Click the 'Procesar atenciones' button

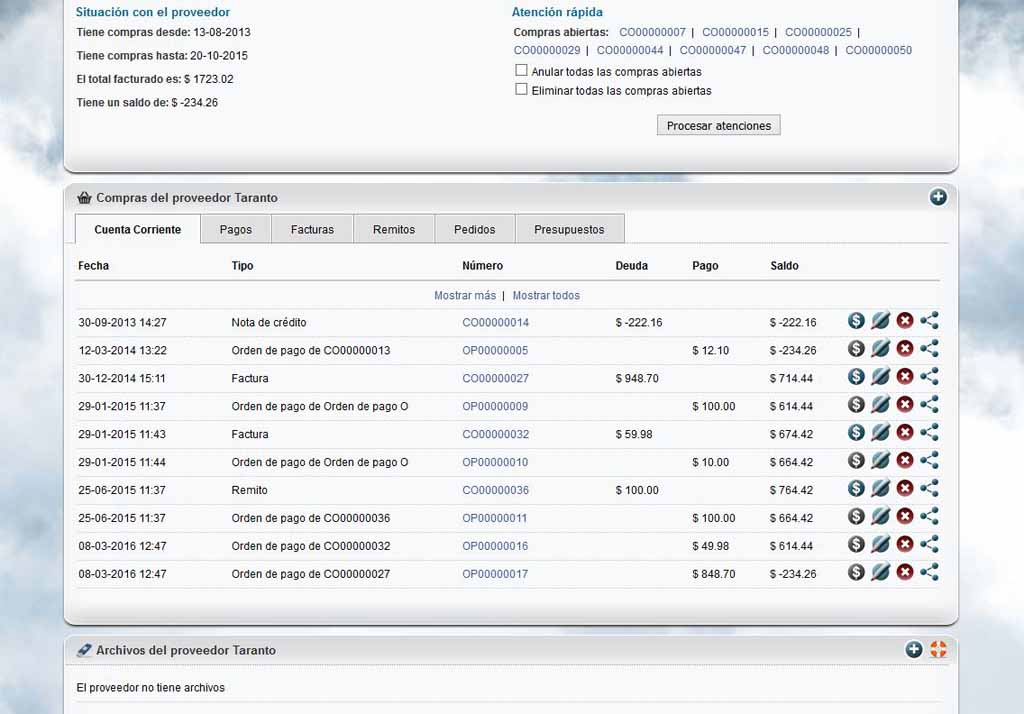(x=718, y=125)
